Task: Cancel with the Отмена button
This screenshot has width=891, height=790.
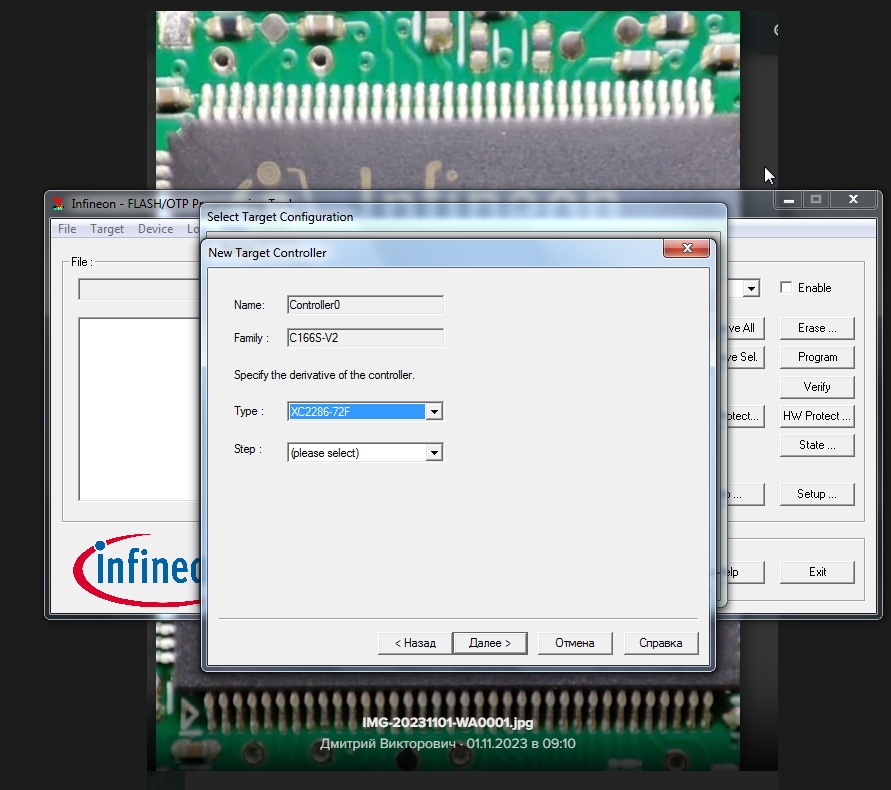Action: pos(575,643)
